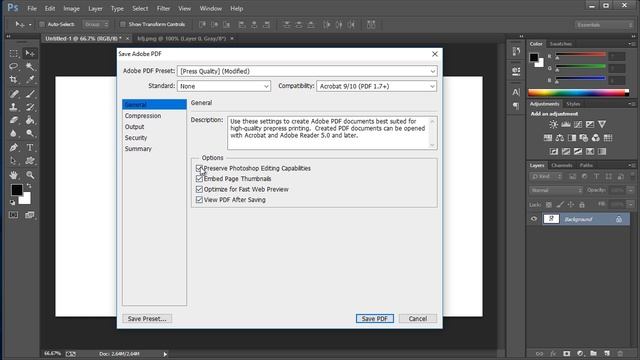Image resolution: width=640 pixels, height=360 pixels.
Task: Close the Save Adobe PDF dialog
Action: pos(435,54)
